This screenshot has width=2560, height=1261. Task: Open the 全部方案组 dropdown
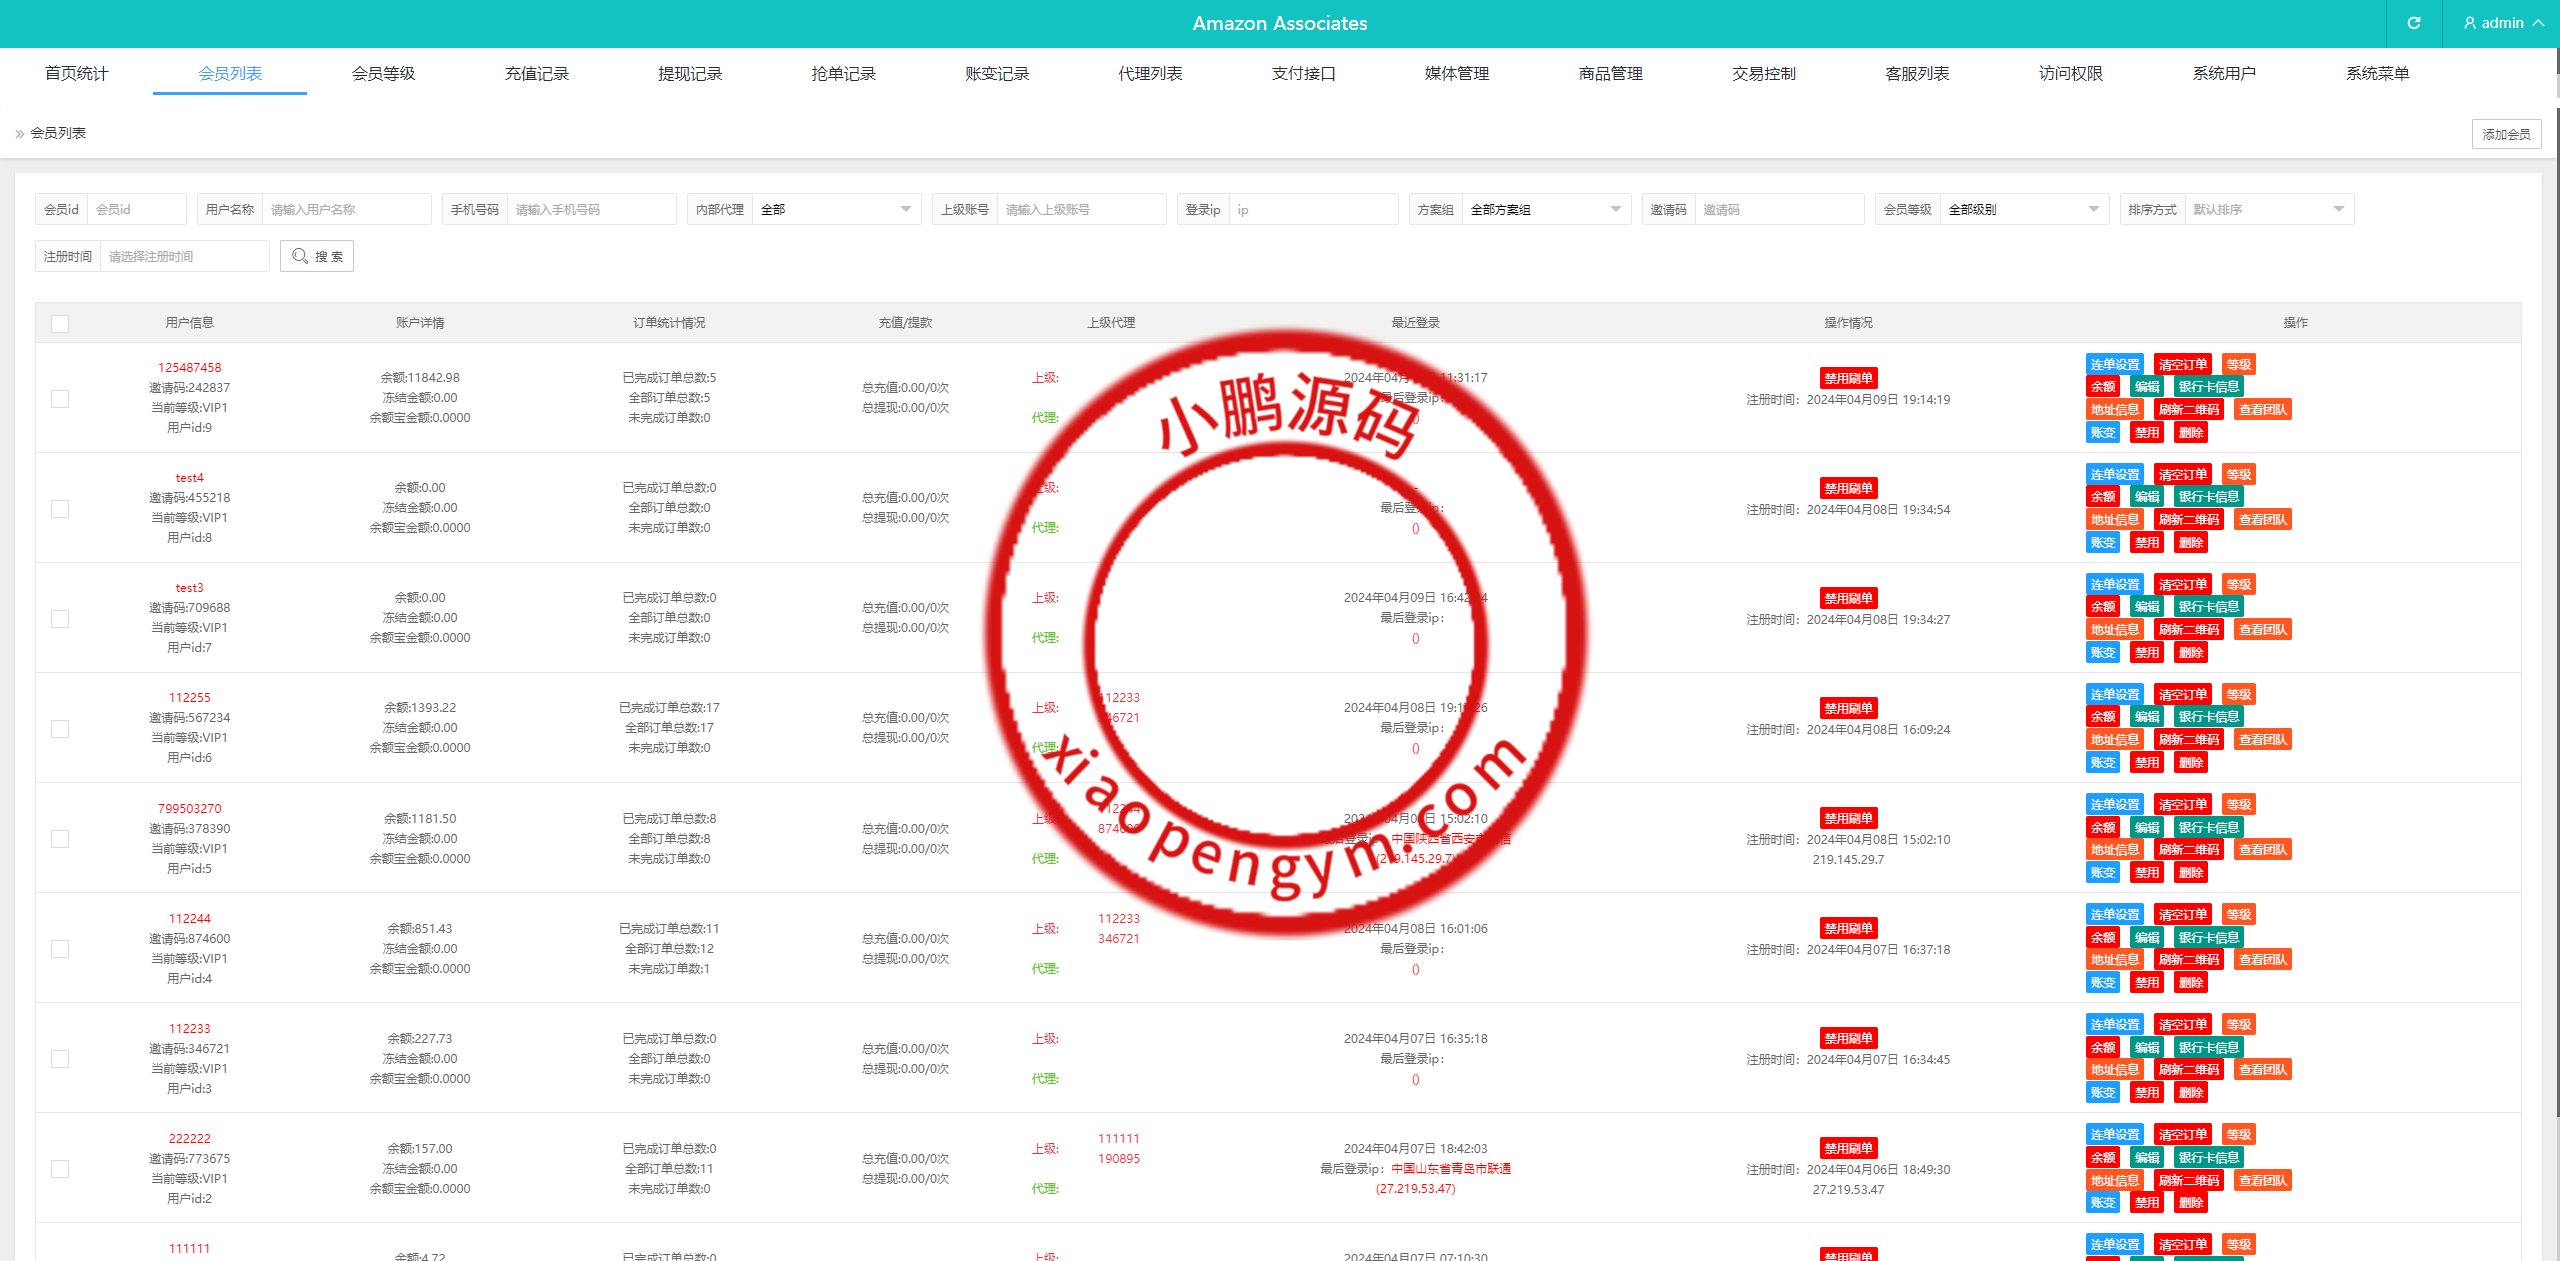(1546, 209)
